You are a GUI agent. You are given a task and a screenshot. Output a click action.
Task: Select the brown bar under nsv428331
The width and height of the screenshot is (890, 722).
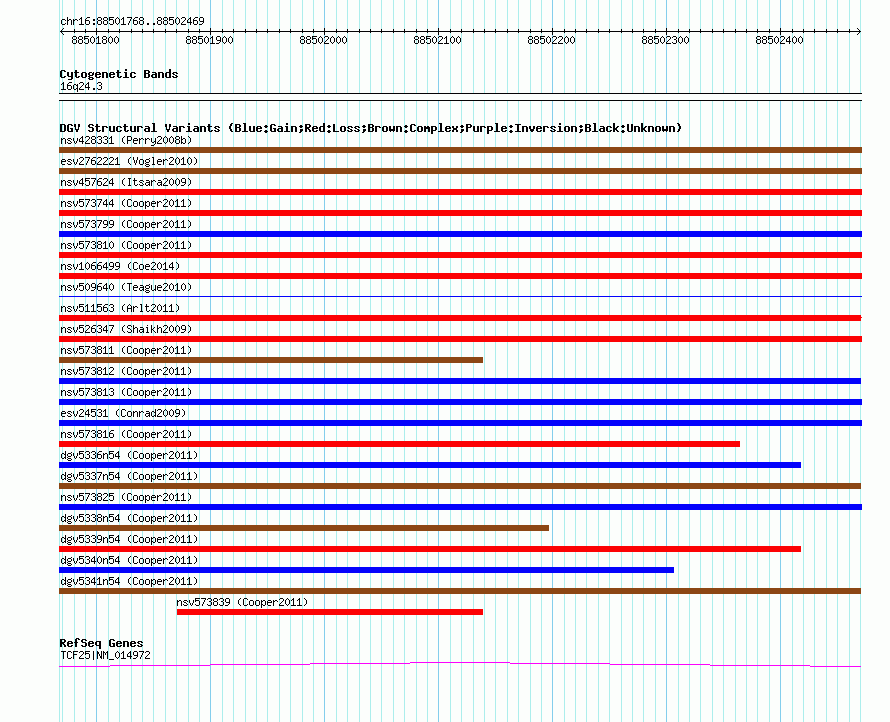click(460, 150)
